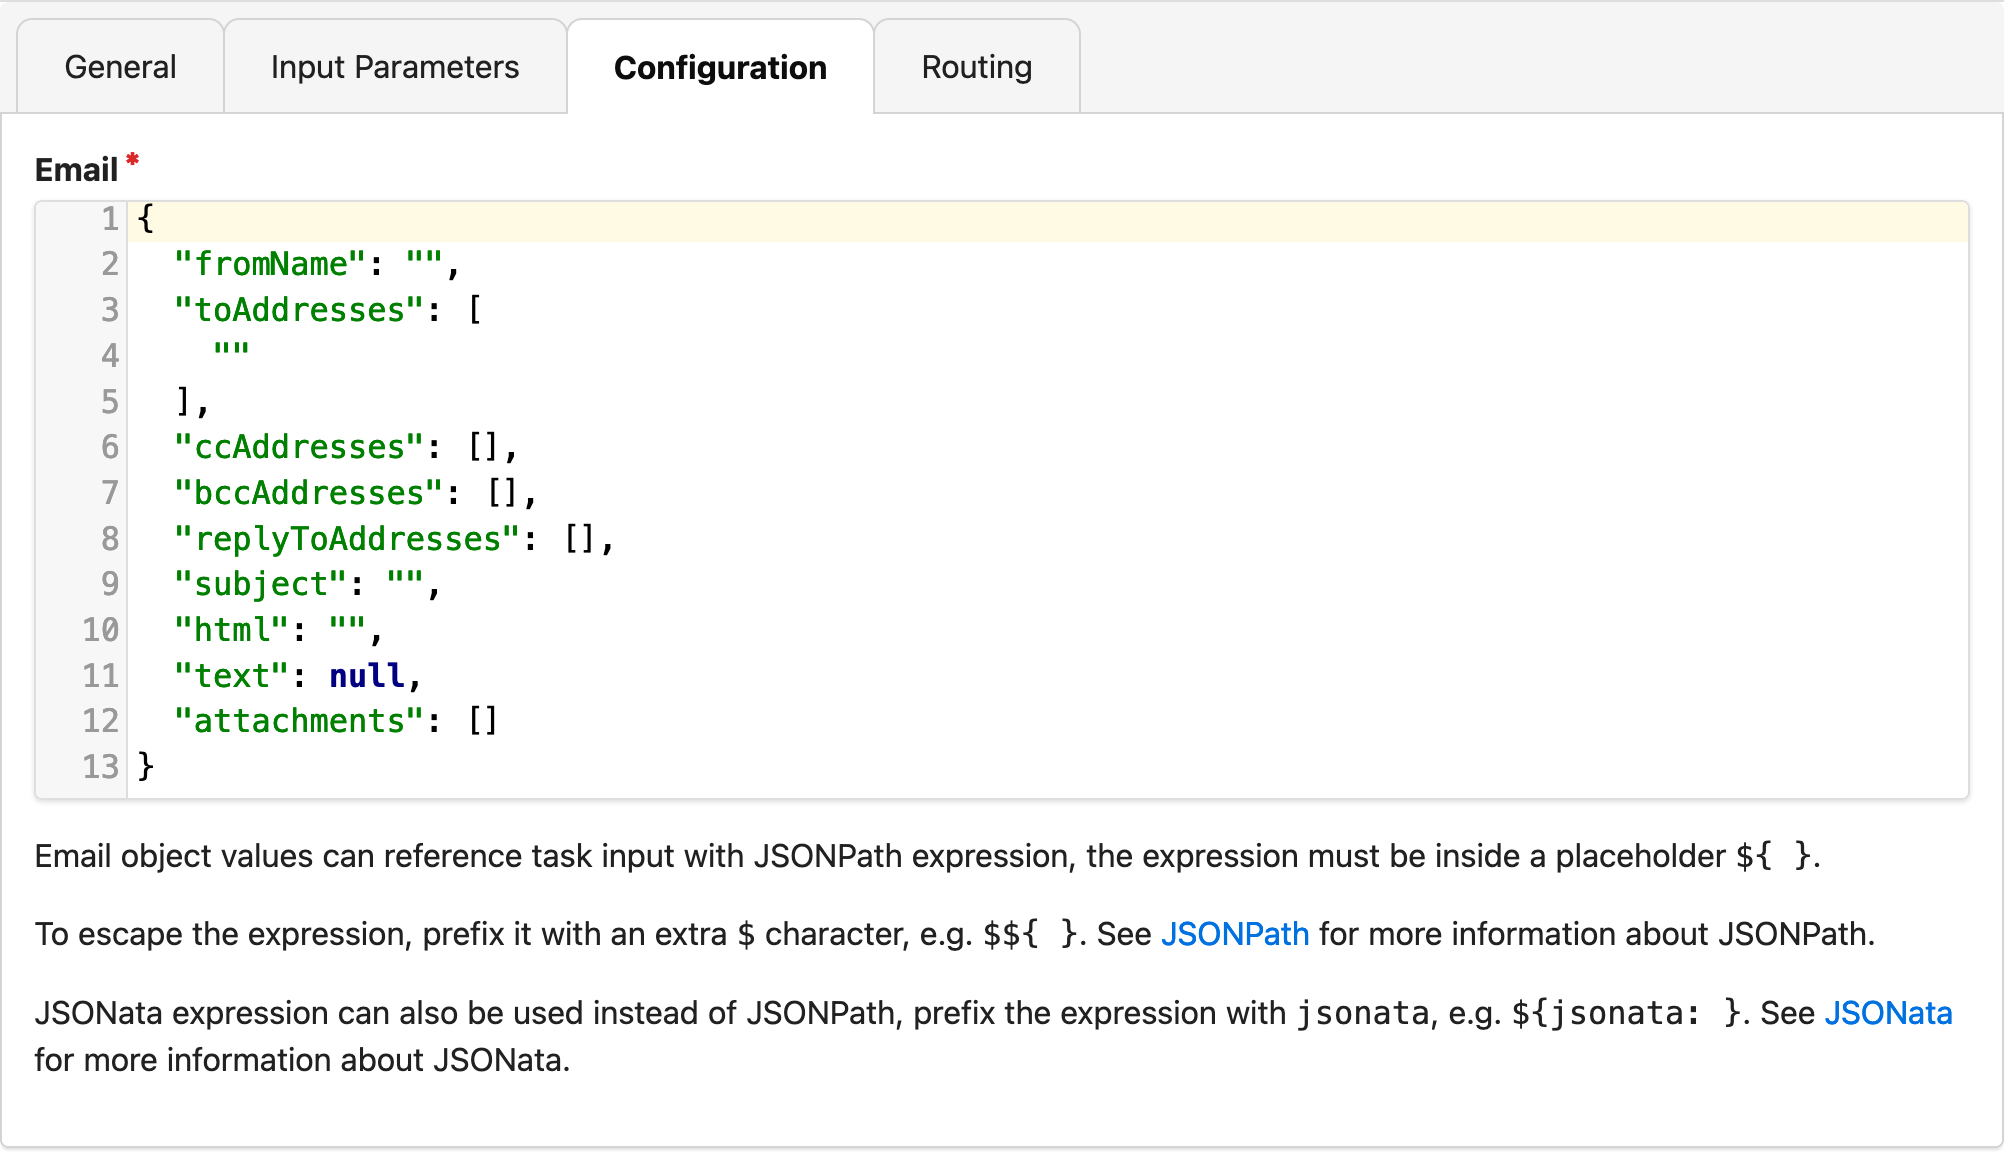Screen dimensions: 2004x1158
Task: Click the closing brace on last line
Action: pyautogui.click(x=146, y=767)
